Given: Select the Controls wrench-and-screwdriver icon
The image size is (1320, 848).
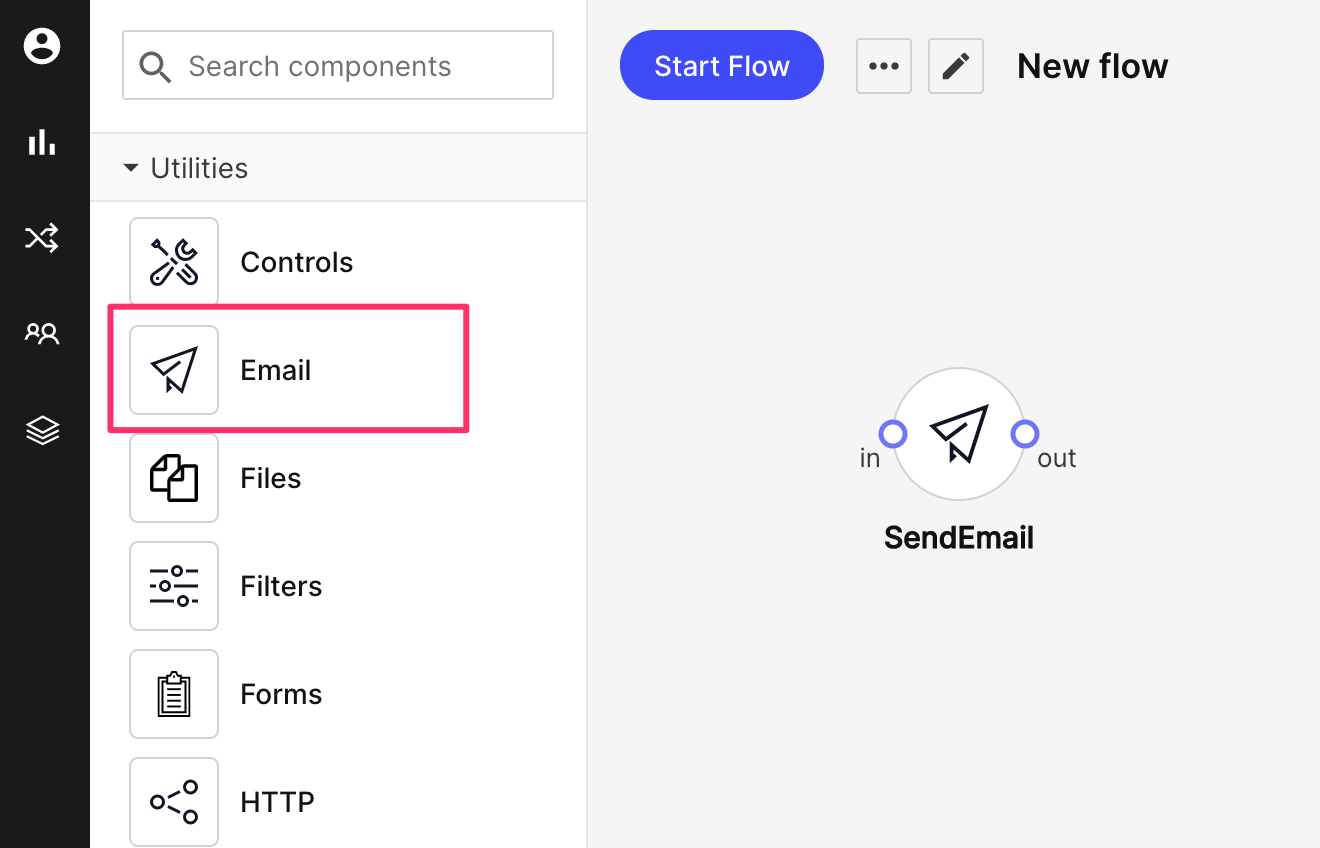Looking at the screenshot, I should pos(174,262).
